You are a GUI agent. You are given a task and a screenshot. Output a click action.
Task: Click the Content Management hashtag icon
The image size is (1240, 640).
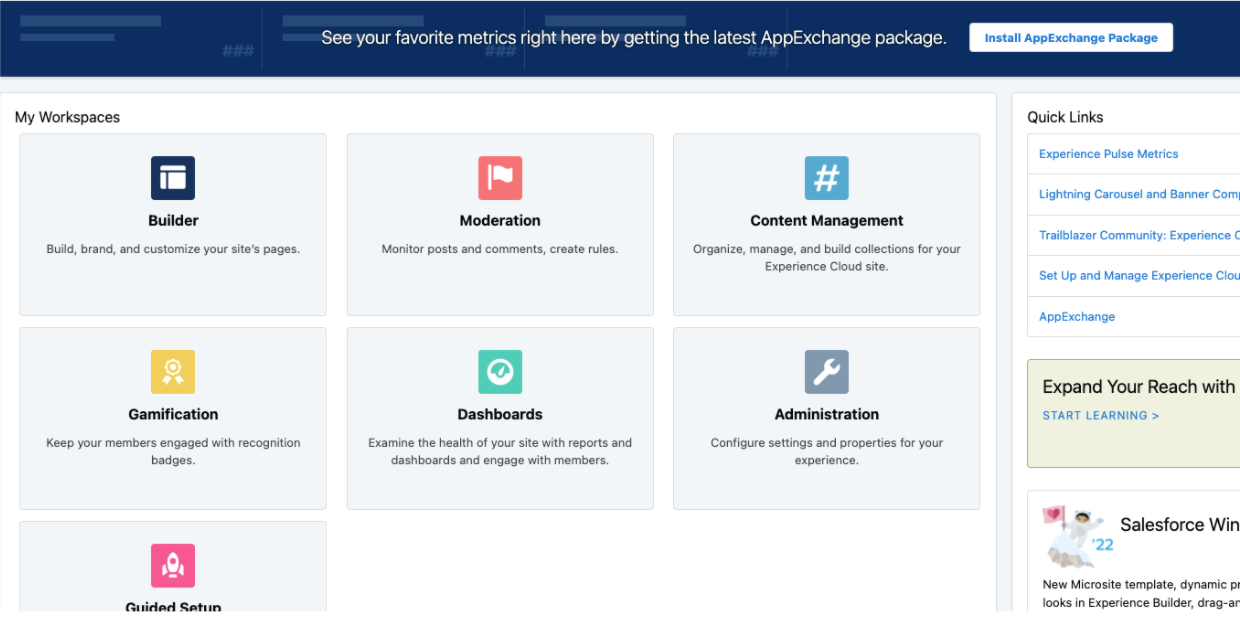(x=827, y=178)
